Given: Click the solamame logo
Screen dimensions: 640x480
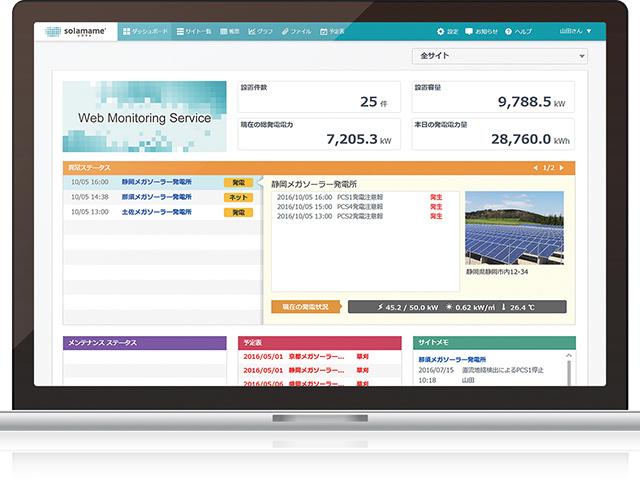Looking at the screenshot, I should click(76, 31).
